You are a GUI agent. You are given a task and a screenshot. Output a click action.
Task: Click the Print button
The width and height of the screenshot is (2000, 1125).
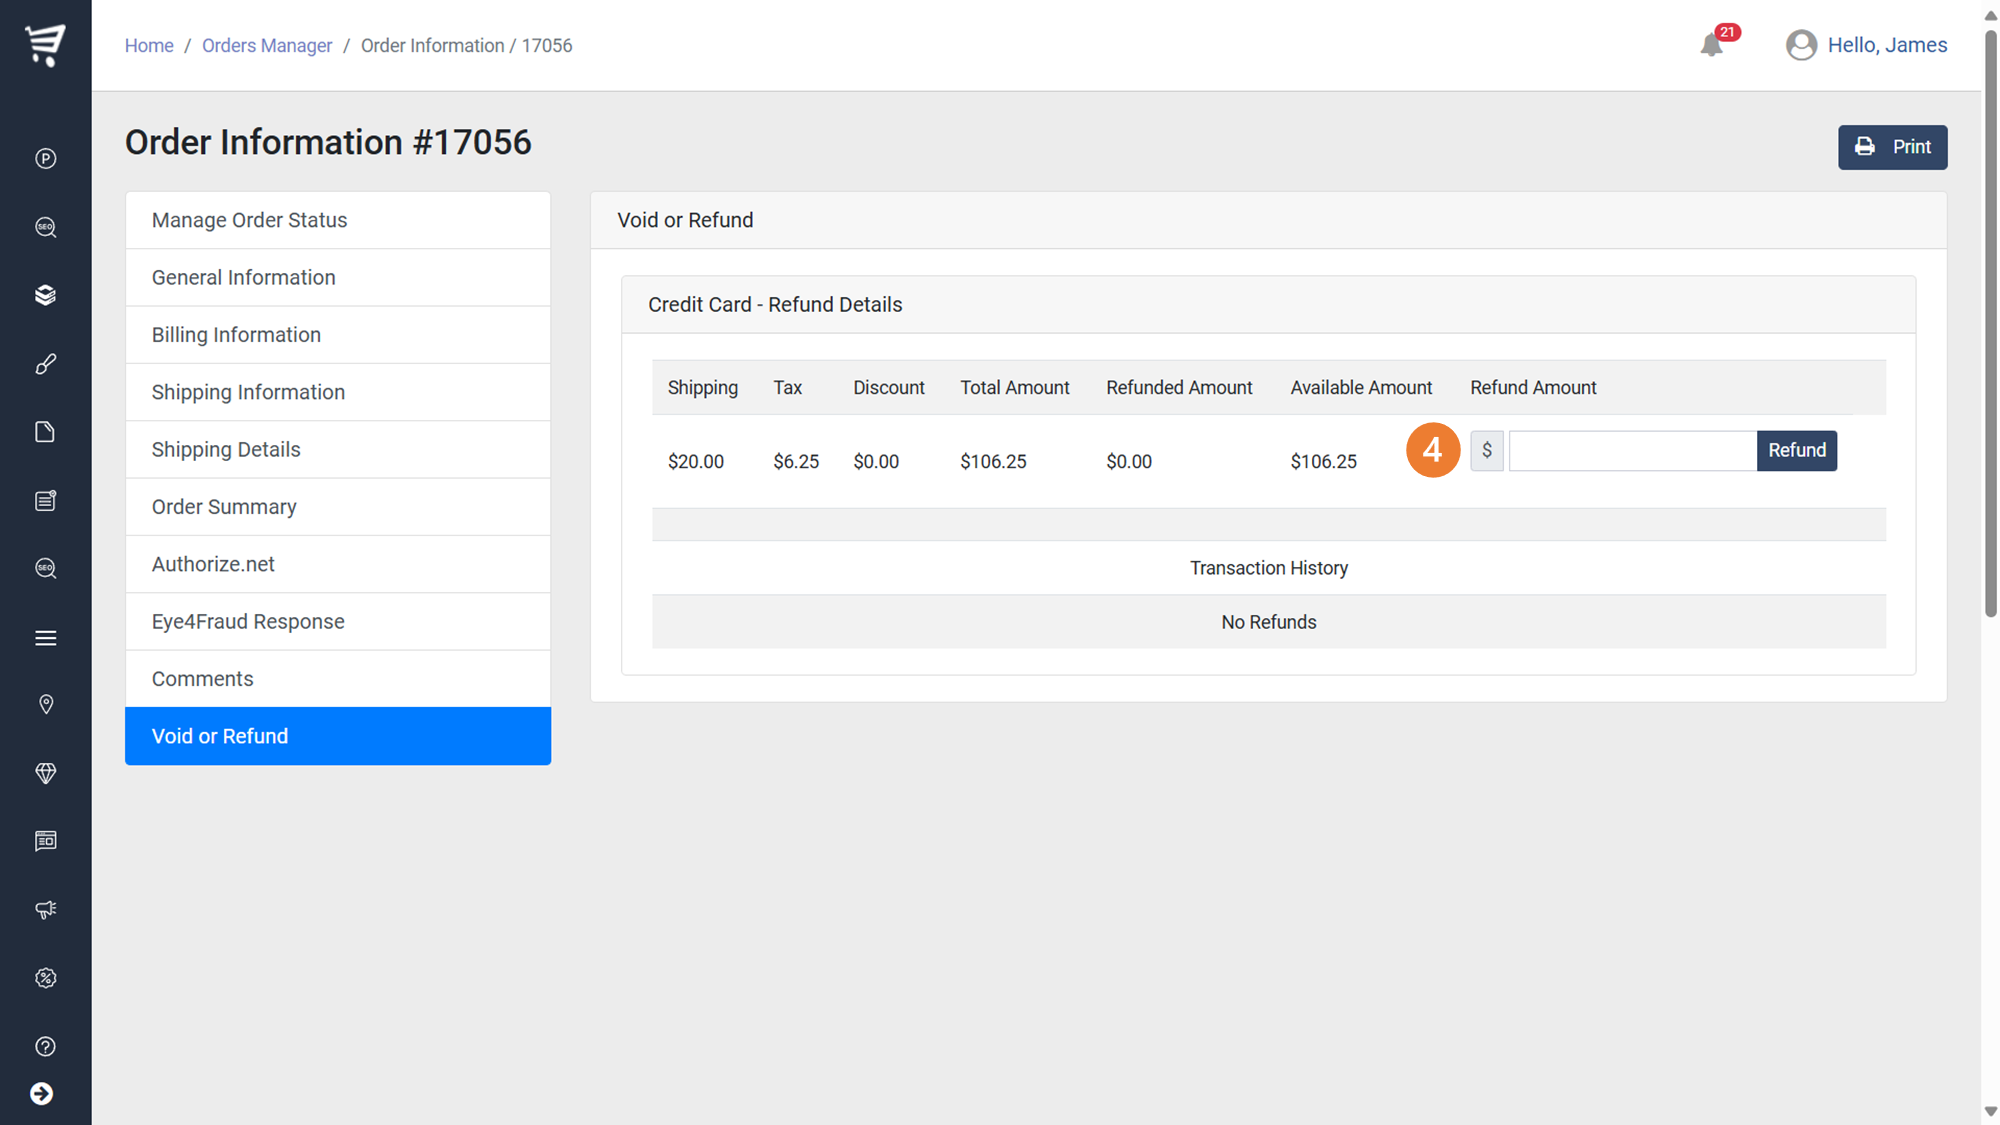pyautogui.click(x=1892, y=147)
